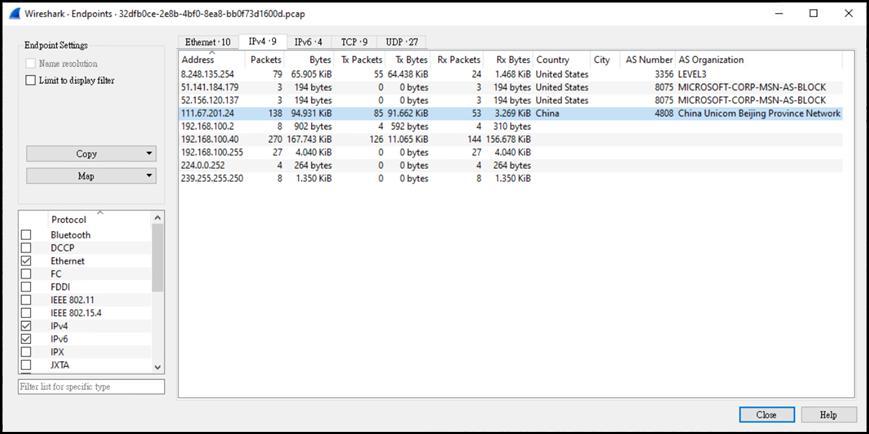
Task: Sort by the Tx Packets column header
Action: pos(359,59)
